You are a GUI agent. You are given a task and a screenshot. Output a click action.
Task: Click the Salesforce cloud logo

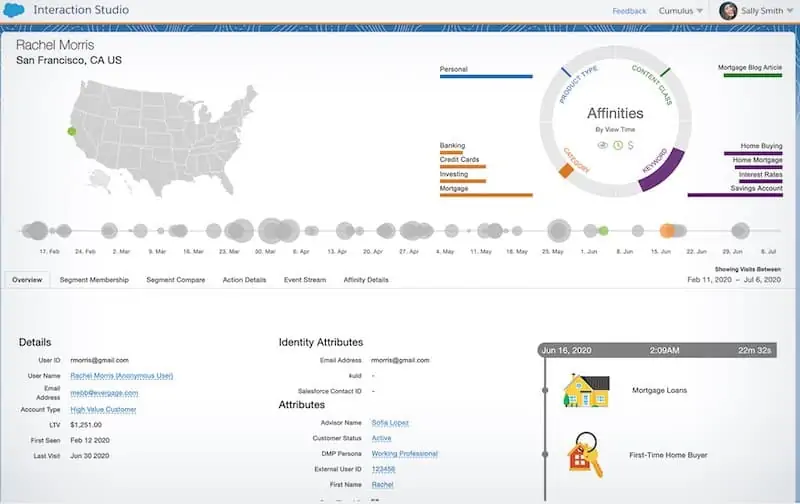[x=13, y=10]
